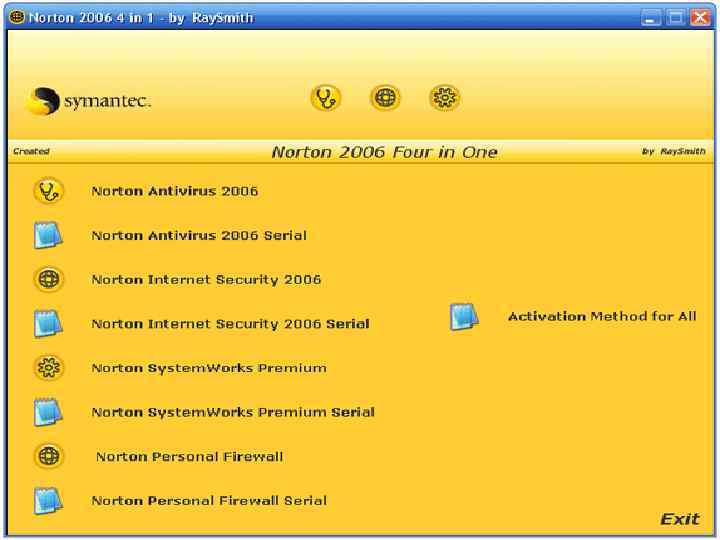This screenshot has height=540, width=720.
Task: Open Norton Antivirus 2006 Serial text link
Action: (x=199, y=235)
